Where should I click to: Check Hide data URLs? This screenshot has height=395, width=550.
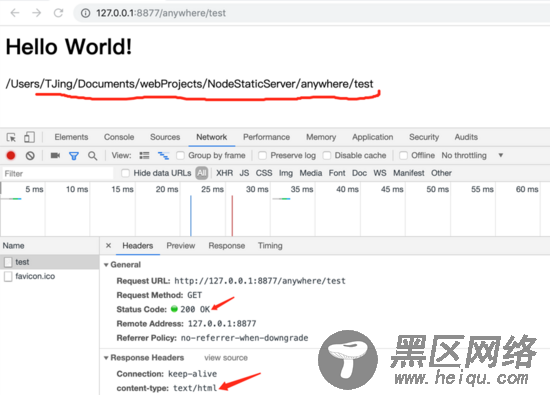point(125,173)
